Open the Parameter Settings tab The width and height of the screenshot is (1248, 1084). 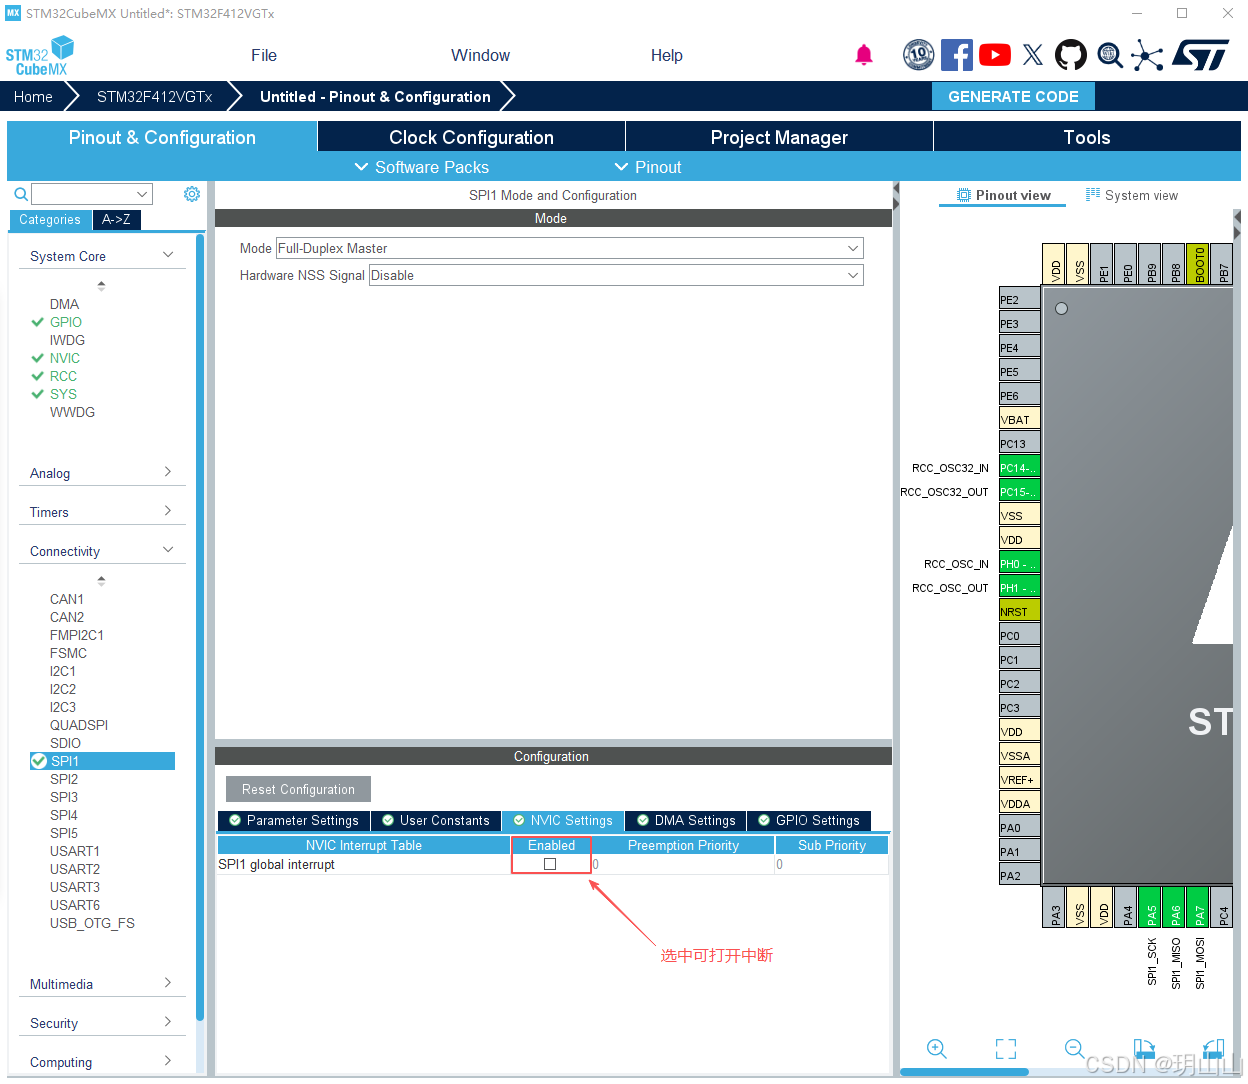click(294, 820)
